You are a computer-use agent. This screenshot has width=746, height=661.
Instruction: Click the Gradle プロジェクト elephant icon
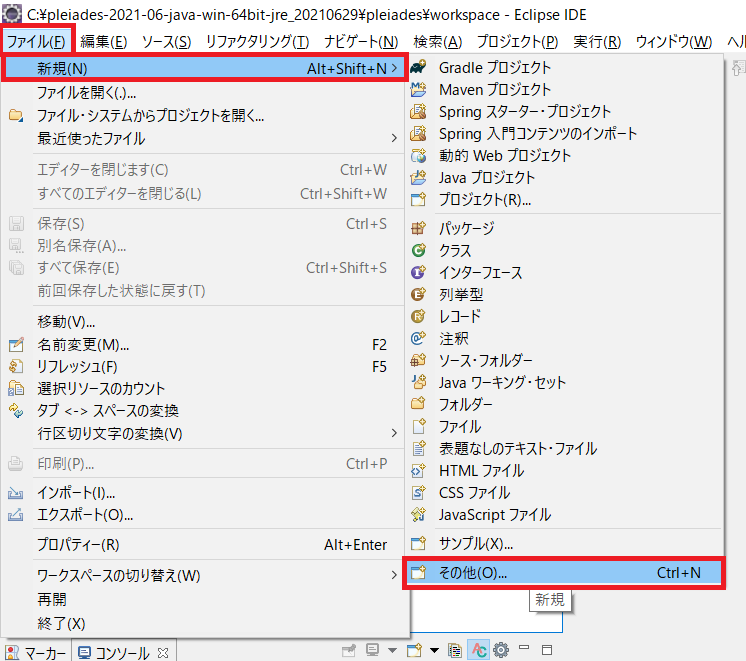[x=418, y=68]
